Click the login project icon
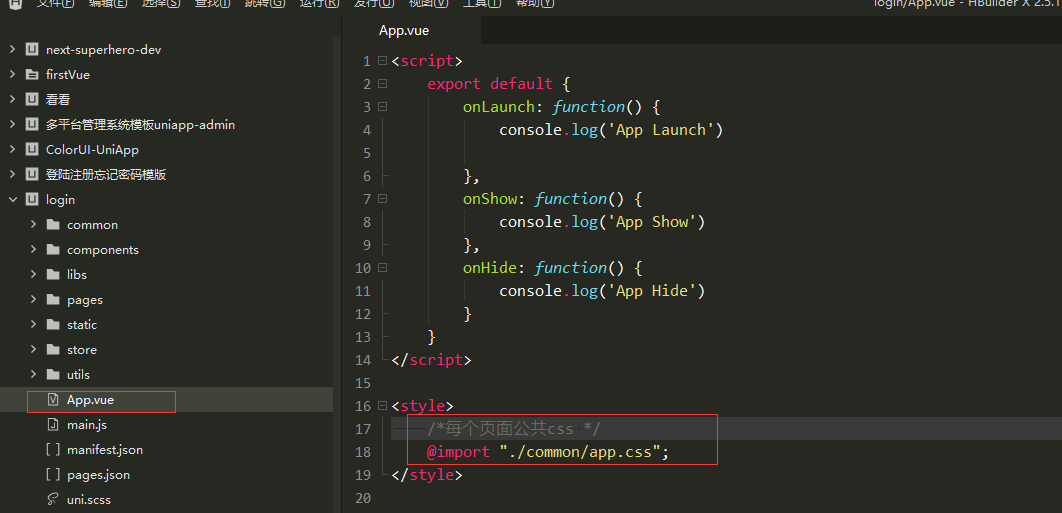 (x=31, y=200)
